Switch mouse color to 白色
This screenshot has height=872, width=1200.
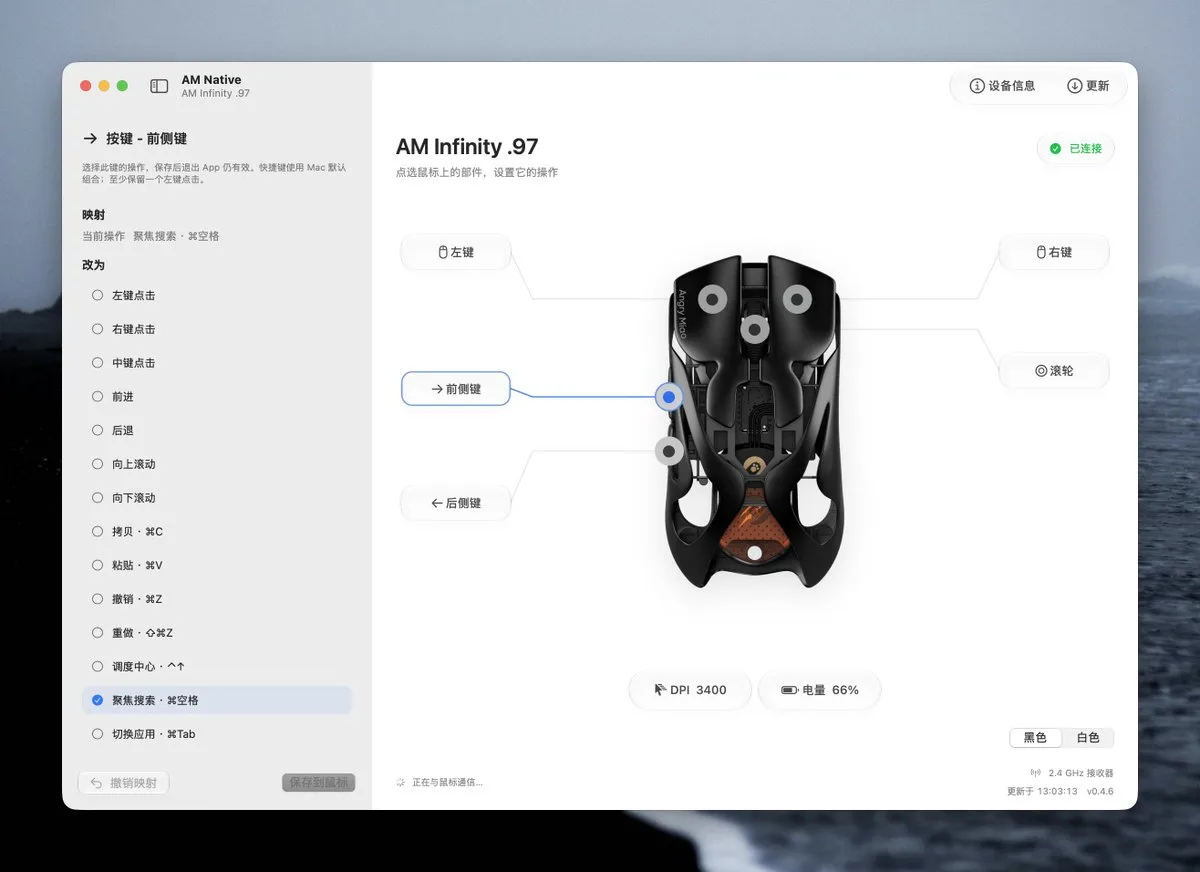click(1088, 738)
